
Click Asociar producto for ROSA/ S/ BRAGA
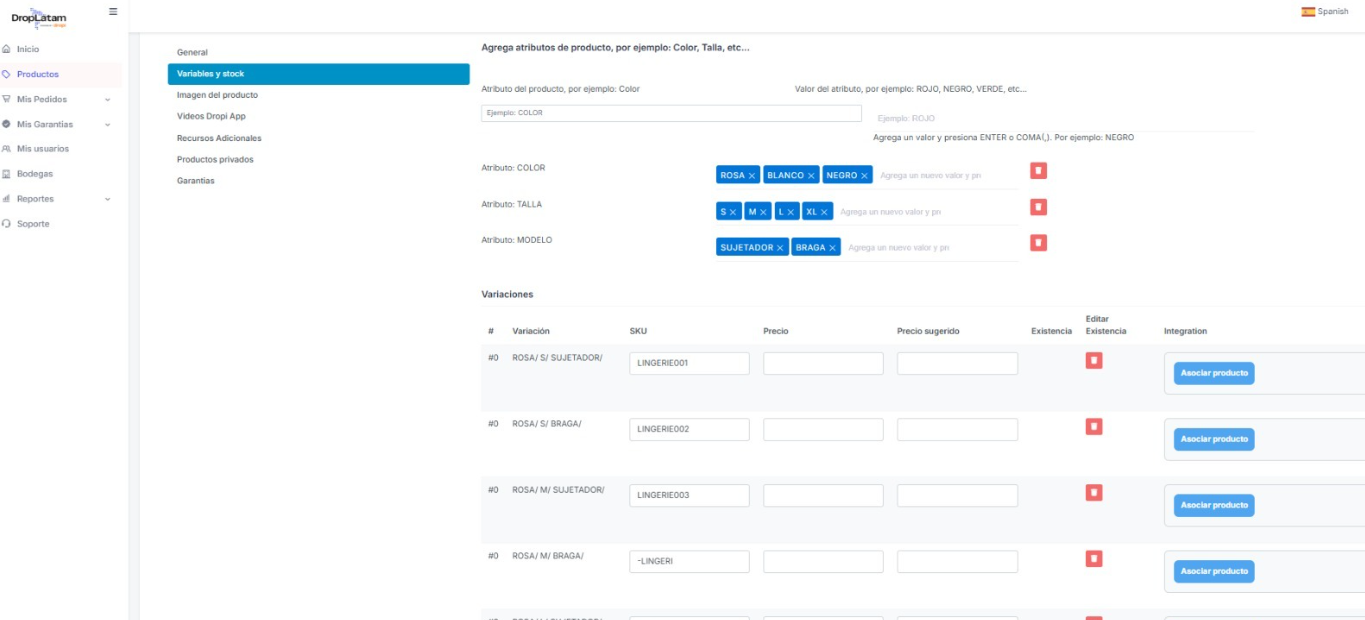[x=1213, y=439]
